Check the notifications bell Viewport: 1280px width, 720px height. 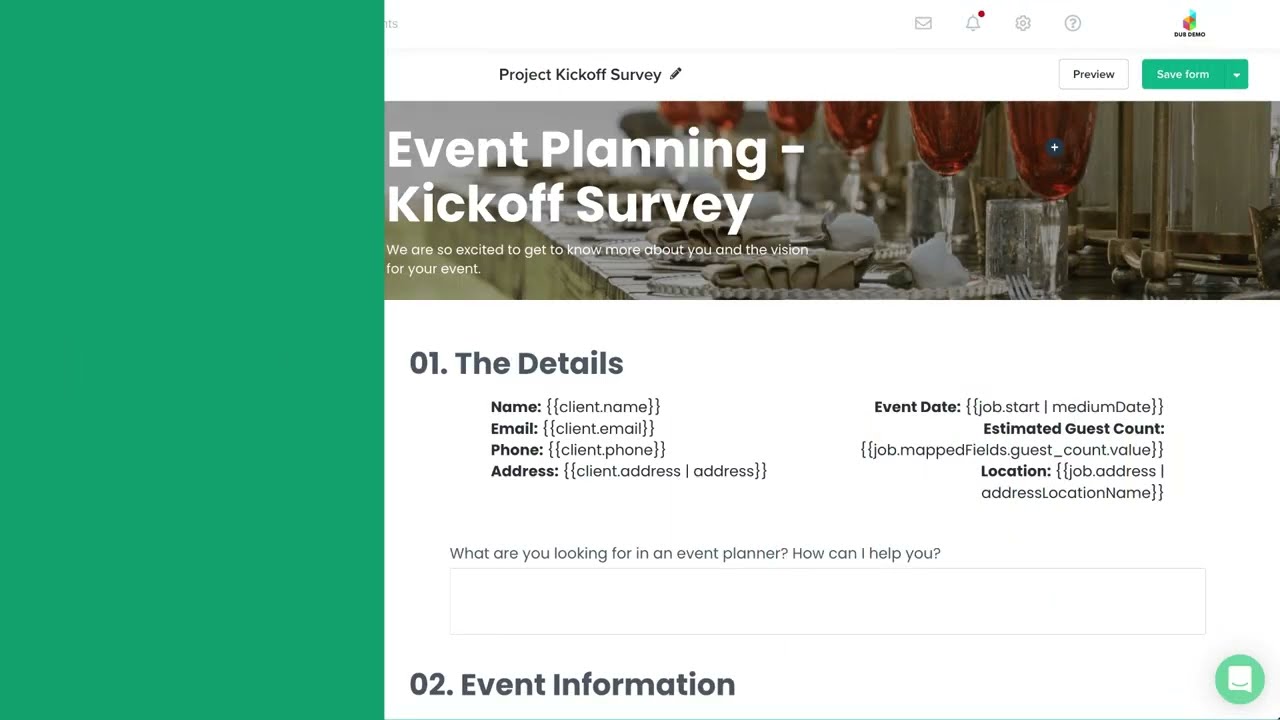[x=973, y=23]
